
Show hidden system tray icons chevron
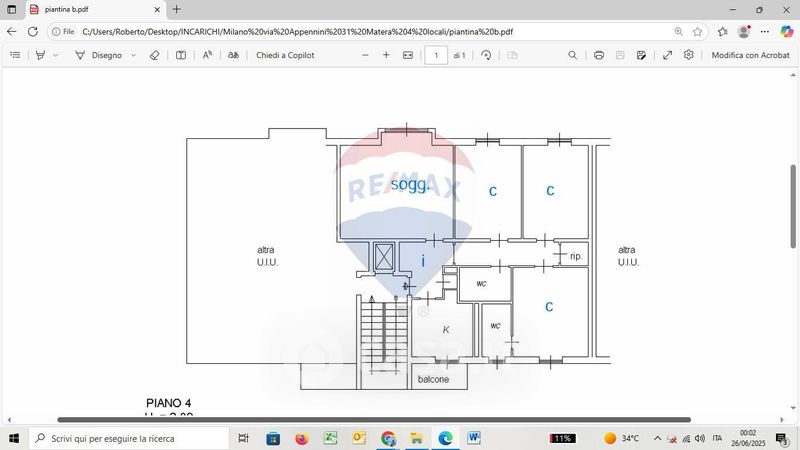[657, 438]
